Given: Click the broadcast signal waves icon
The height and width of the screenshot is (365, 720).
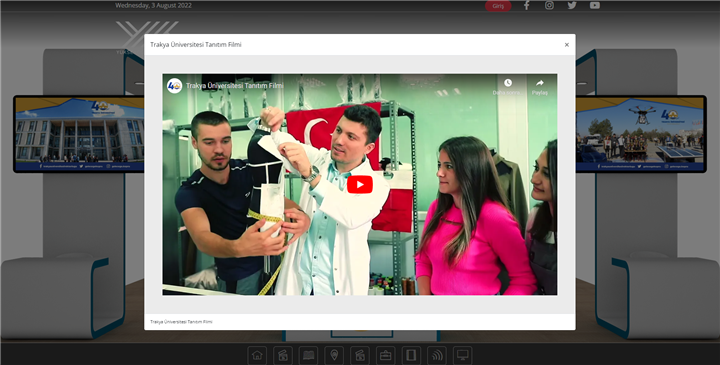Looking at the screenshot, I should coord(437,355).
